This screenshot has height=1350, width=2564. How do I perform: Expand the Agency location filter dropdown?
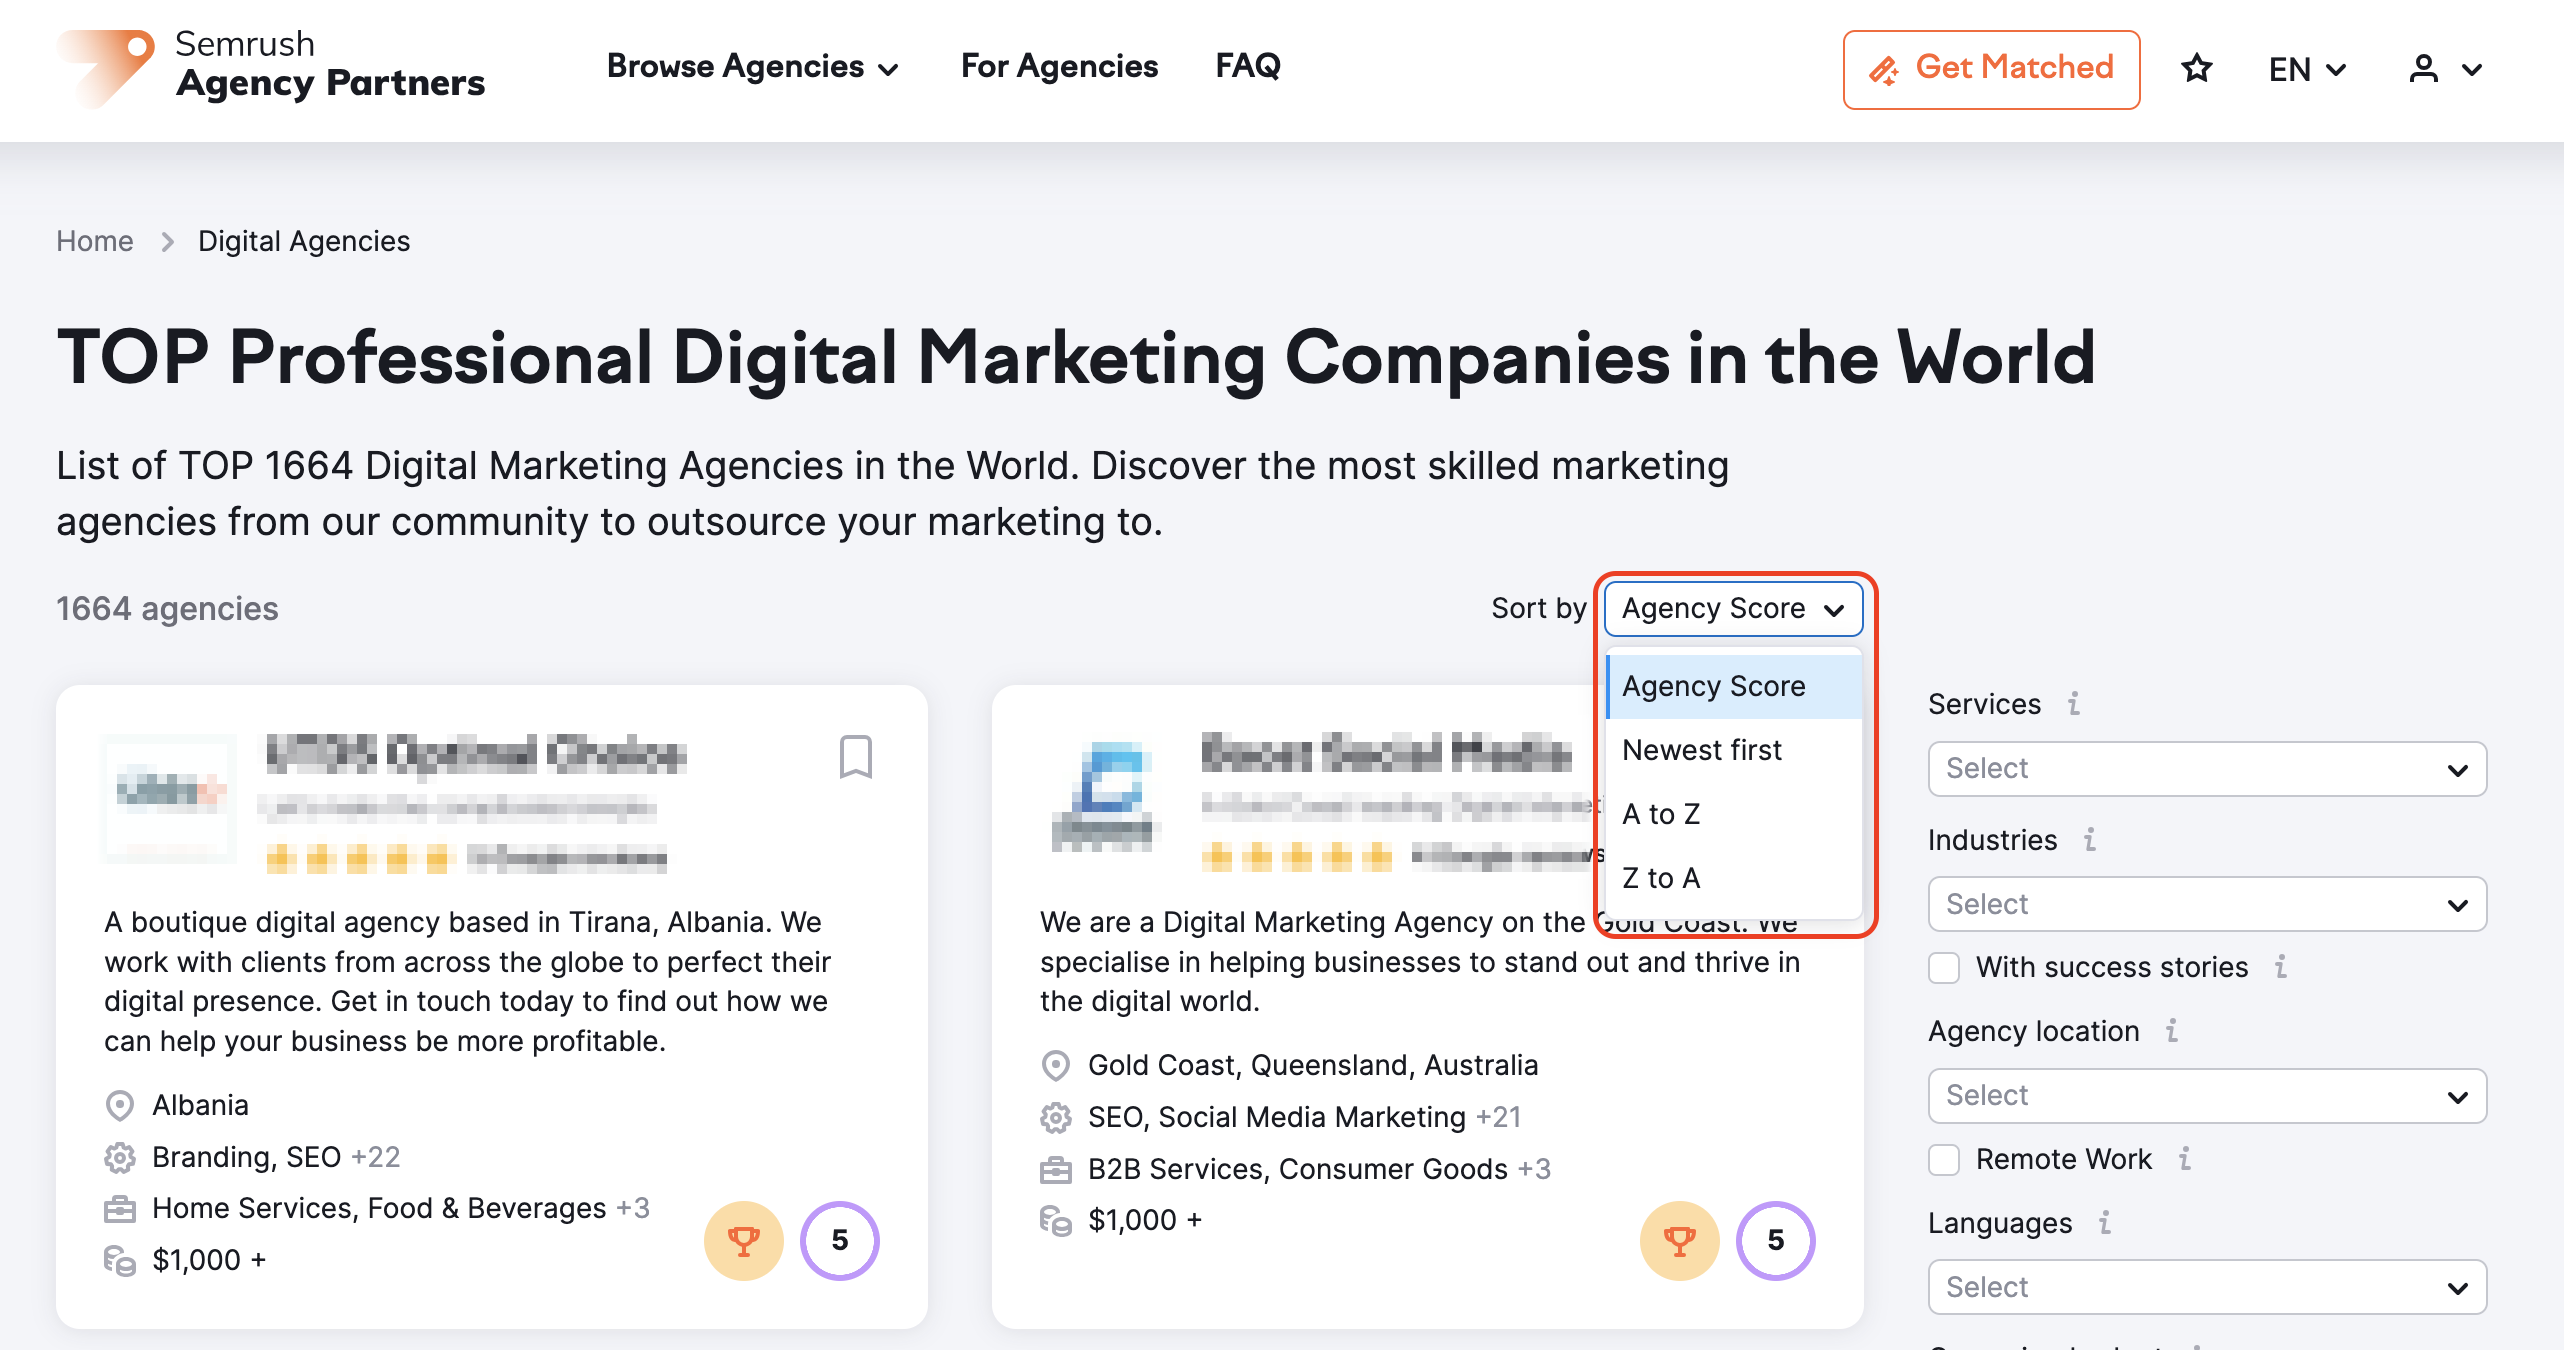click(2204, 1094)
